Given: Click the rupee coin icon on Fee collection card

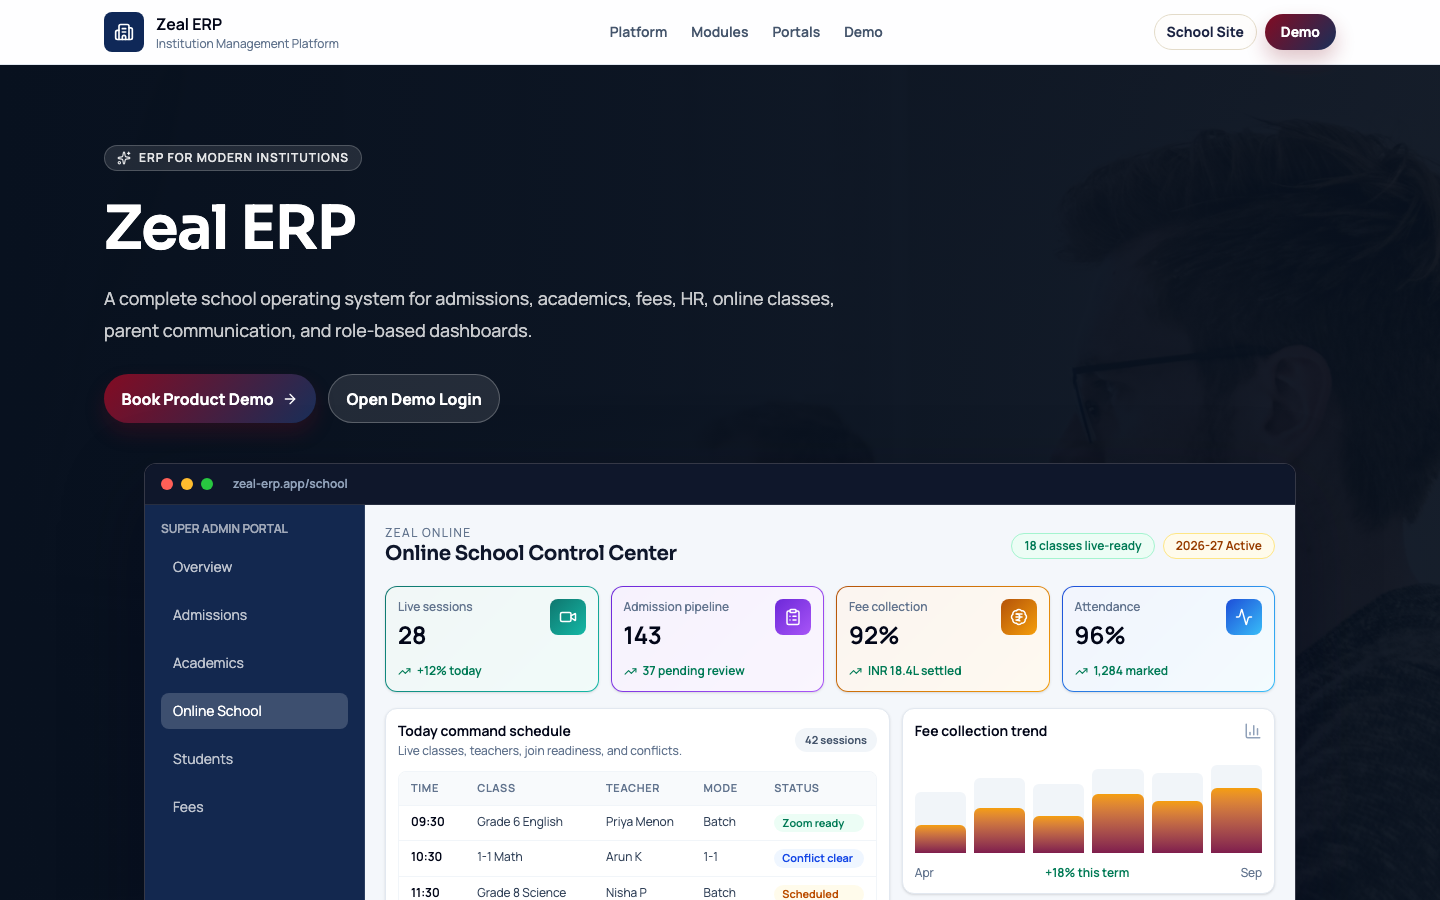Looking at the screenshot, I should coord(1019,617).
